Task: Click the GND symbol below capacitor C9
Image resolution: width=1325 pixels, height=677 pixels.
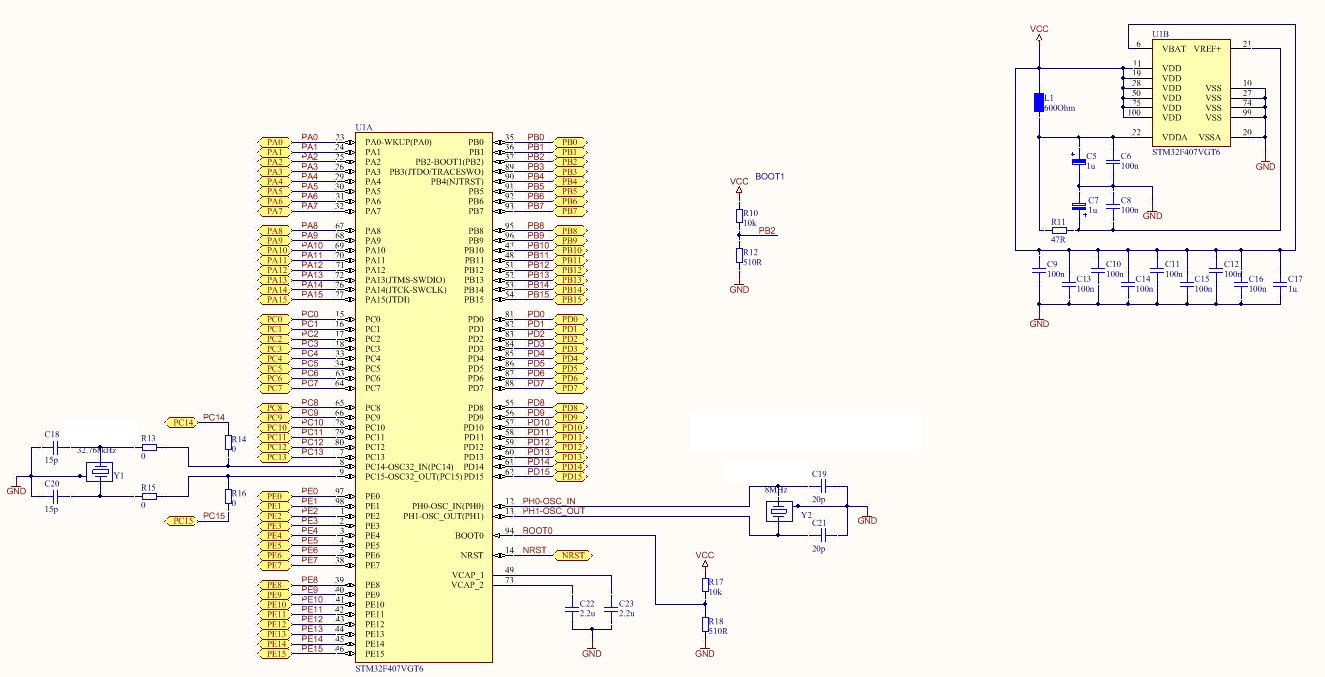Action: 1039,320
